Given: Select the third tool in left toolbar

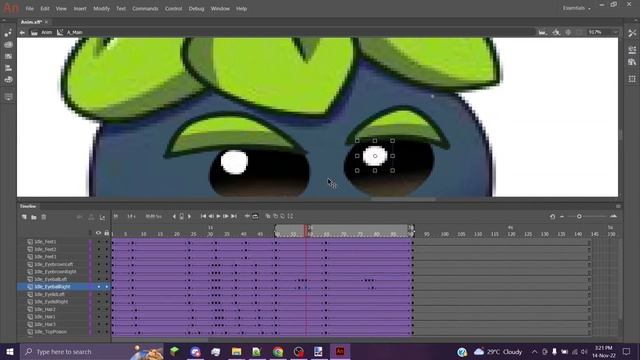Looking at the screenshot, I should [8, 56].
